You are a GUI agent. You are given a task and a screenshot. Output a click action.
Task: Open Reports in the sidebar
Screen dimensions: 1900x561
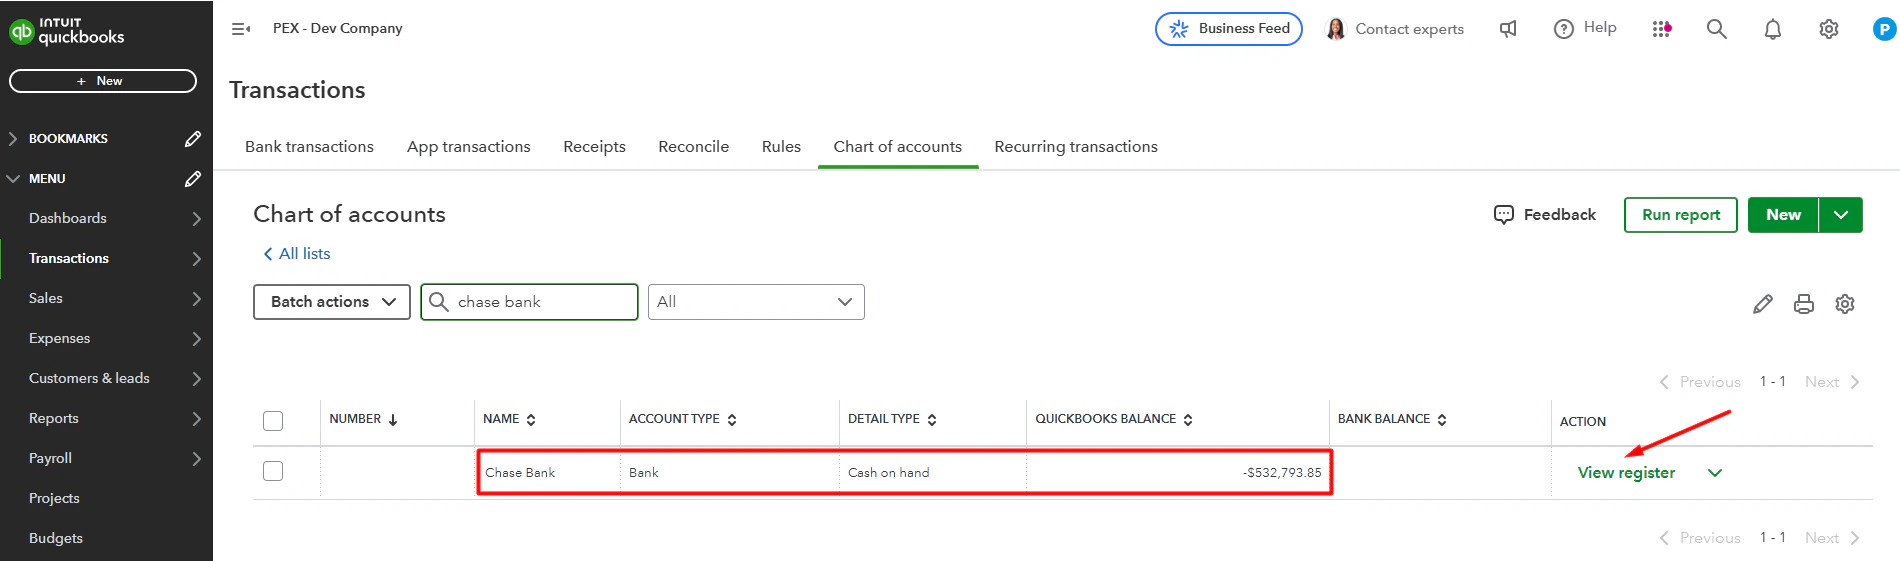point(54,419)
